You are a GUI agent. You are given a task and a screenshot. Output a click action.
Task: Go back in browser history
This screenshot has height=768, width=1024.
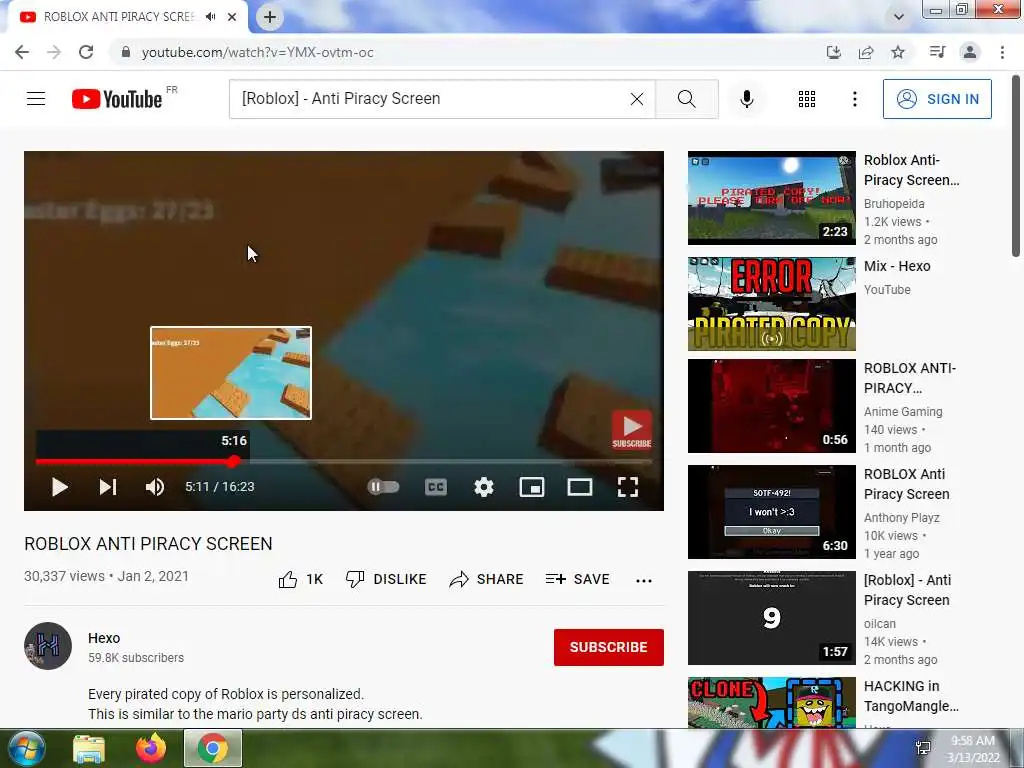(22, 52)
